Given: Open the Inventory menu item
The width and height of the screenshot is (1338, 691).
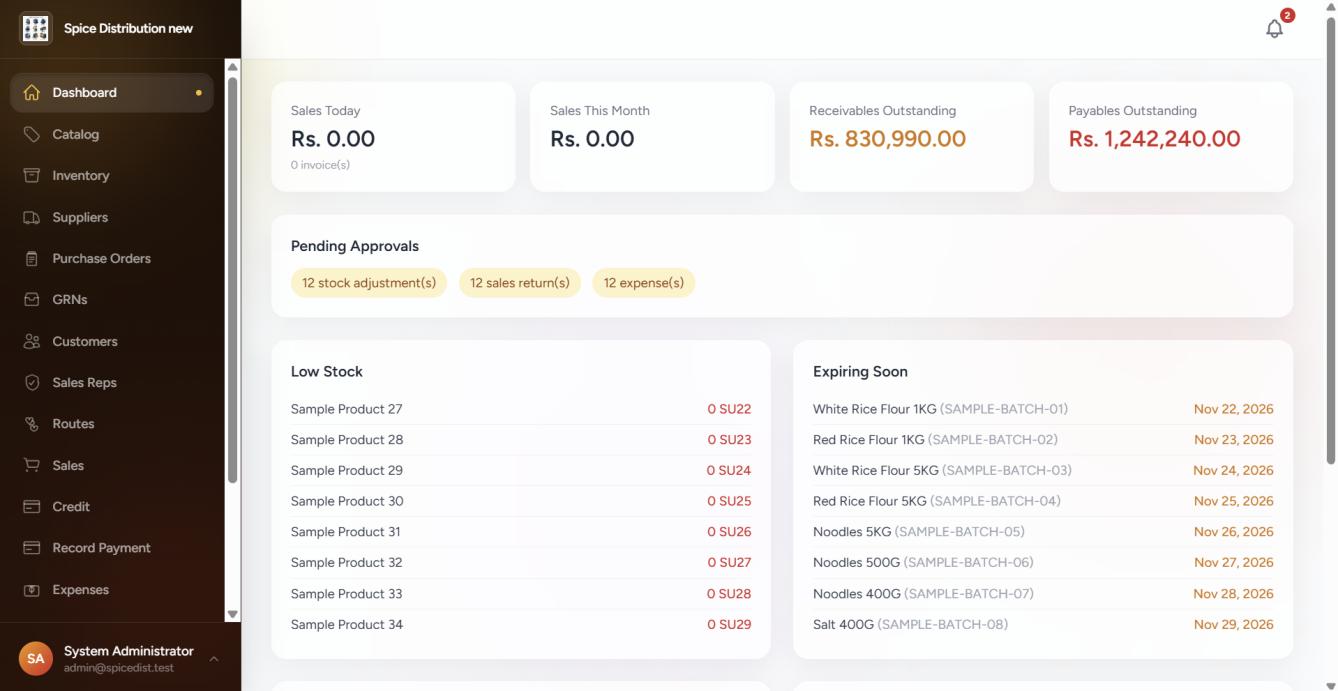Looking at the screenshot, I should tap(112, 175).
